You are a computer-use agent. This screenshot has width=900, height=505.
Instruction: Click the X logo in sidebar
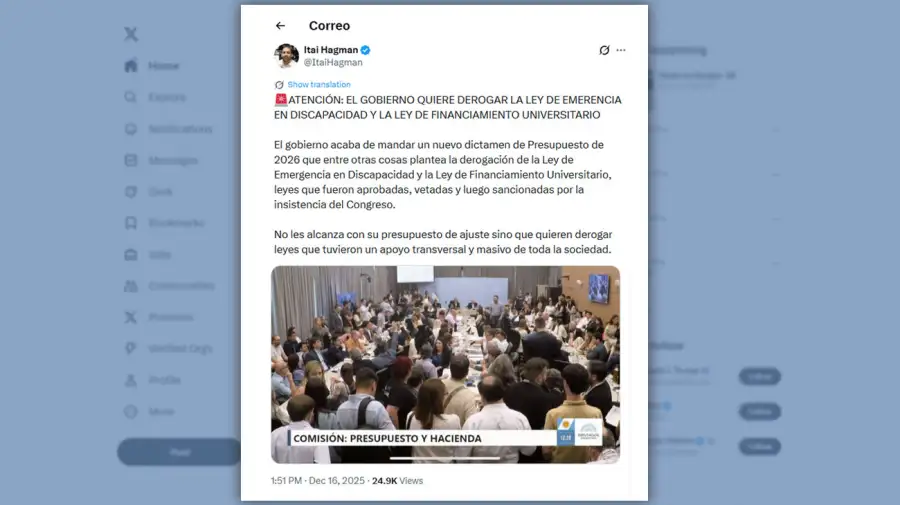tap(131, 34)
